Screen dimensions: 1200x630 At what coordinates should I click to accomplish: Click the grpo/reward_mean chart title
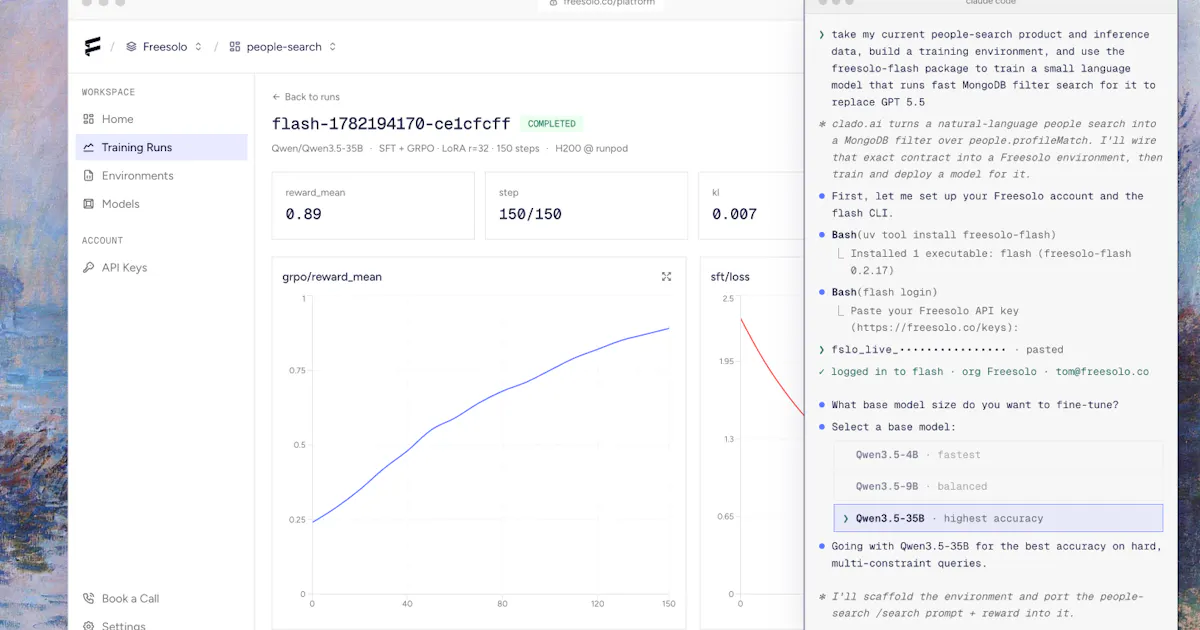coord(332,277)
